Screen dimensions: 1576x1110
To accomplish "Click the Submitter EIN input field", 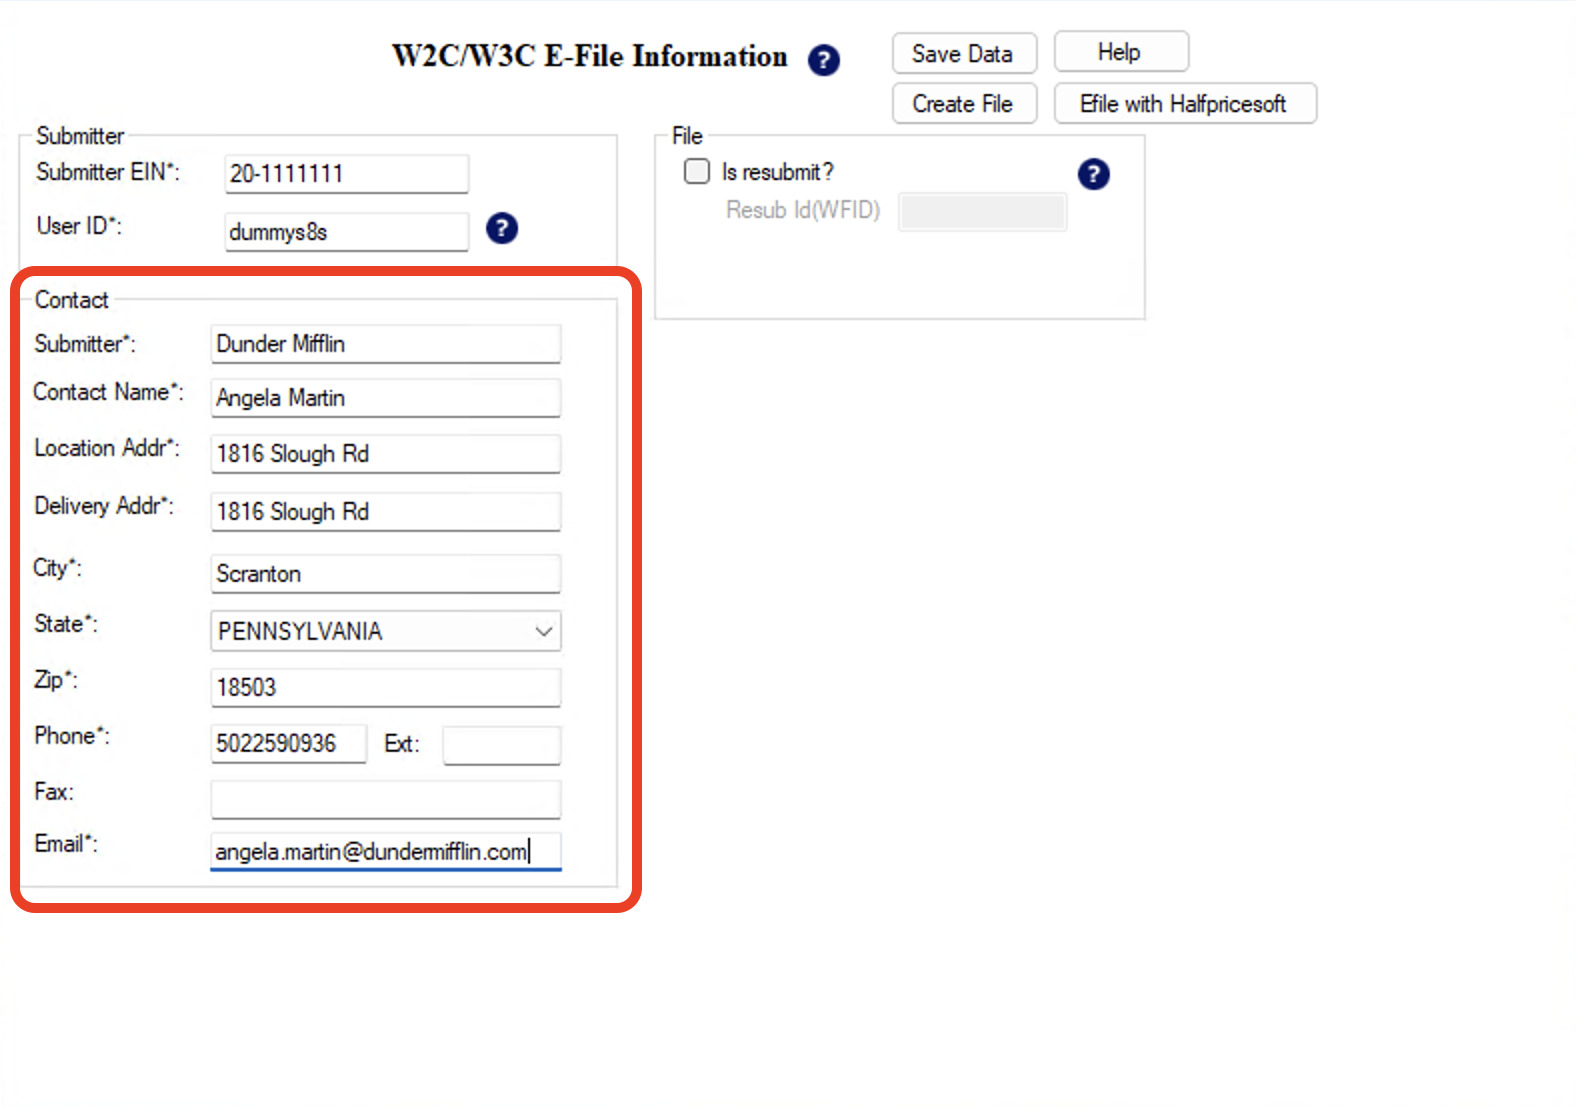I will pyautogui.click(x=346, y=174).
